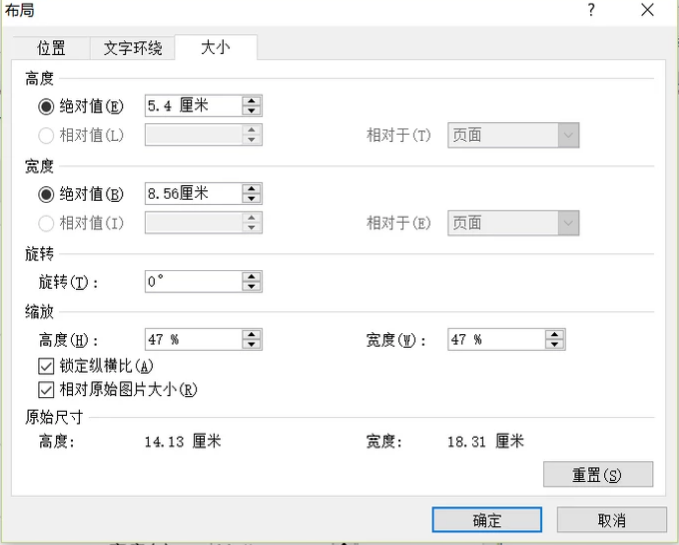
Task: Increase absolute height with up arrow
Action: 252,101
